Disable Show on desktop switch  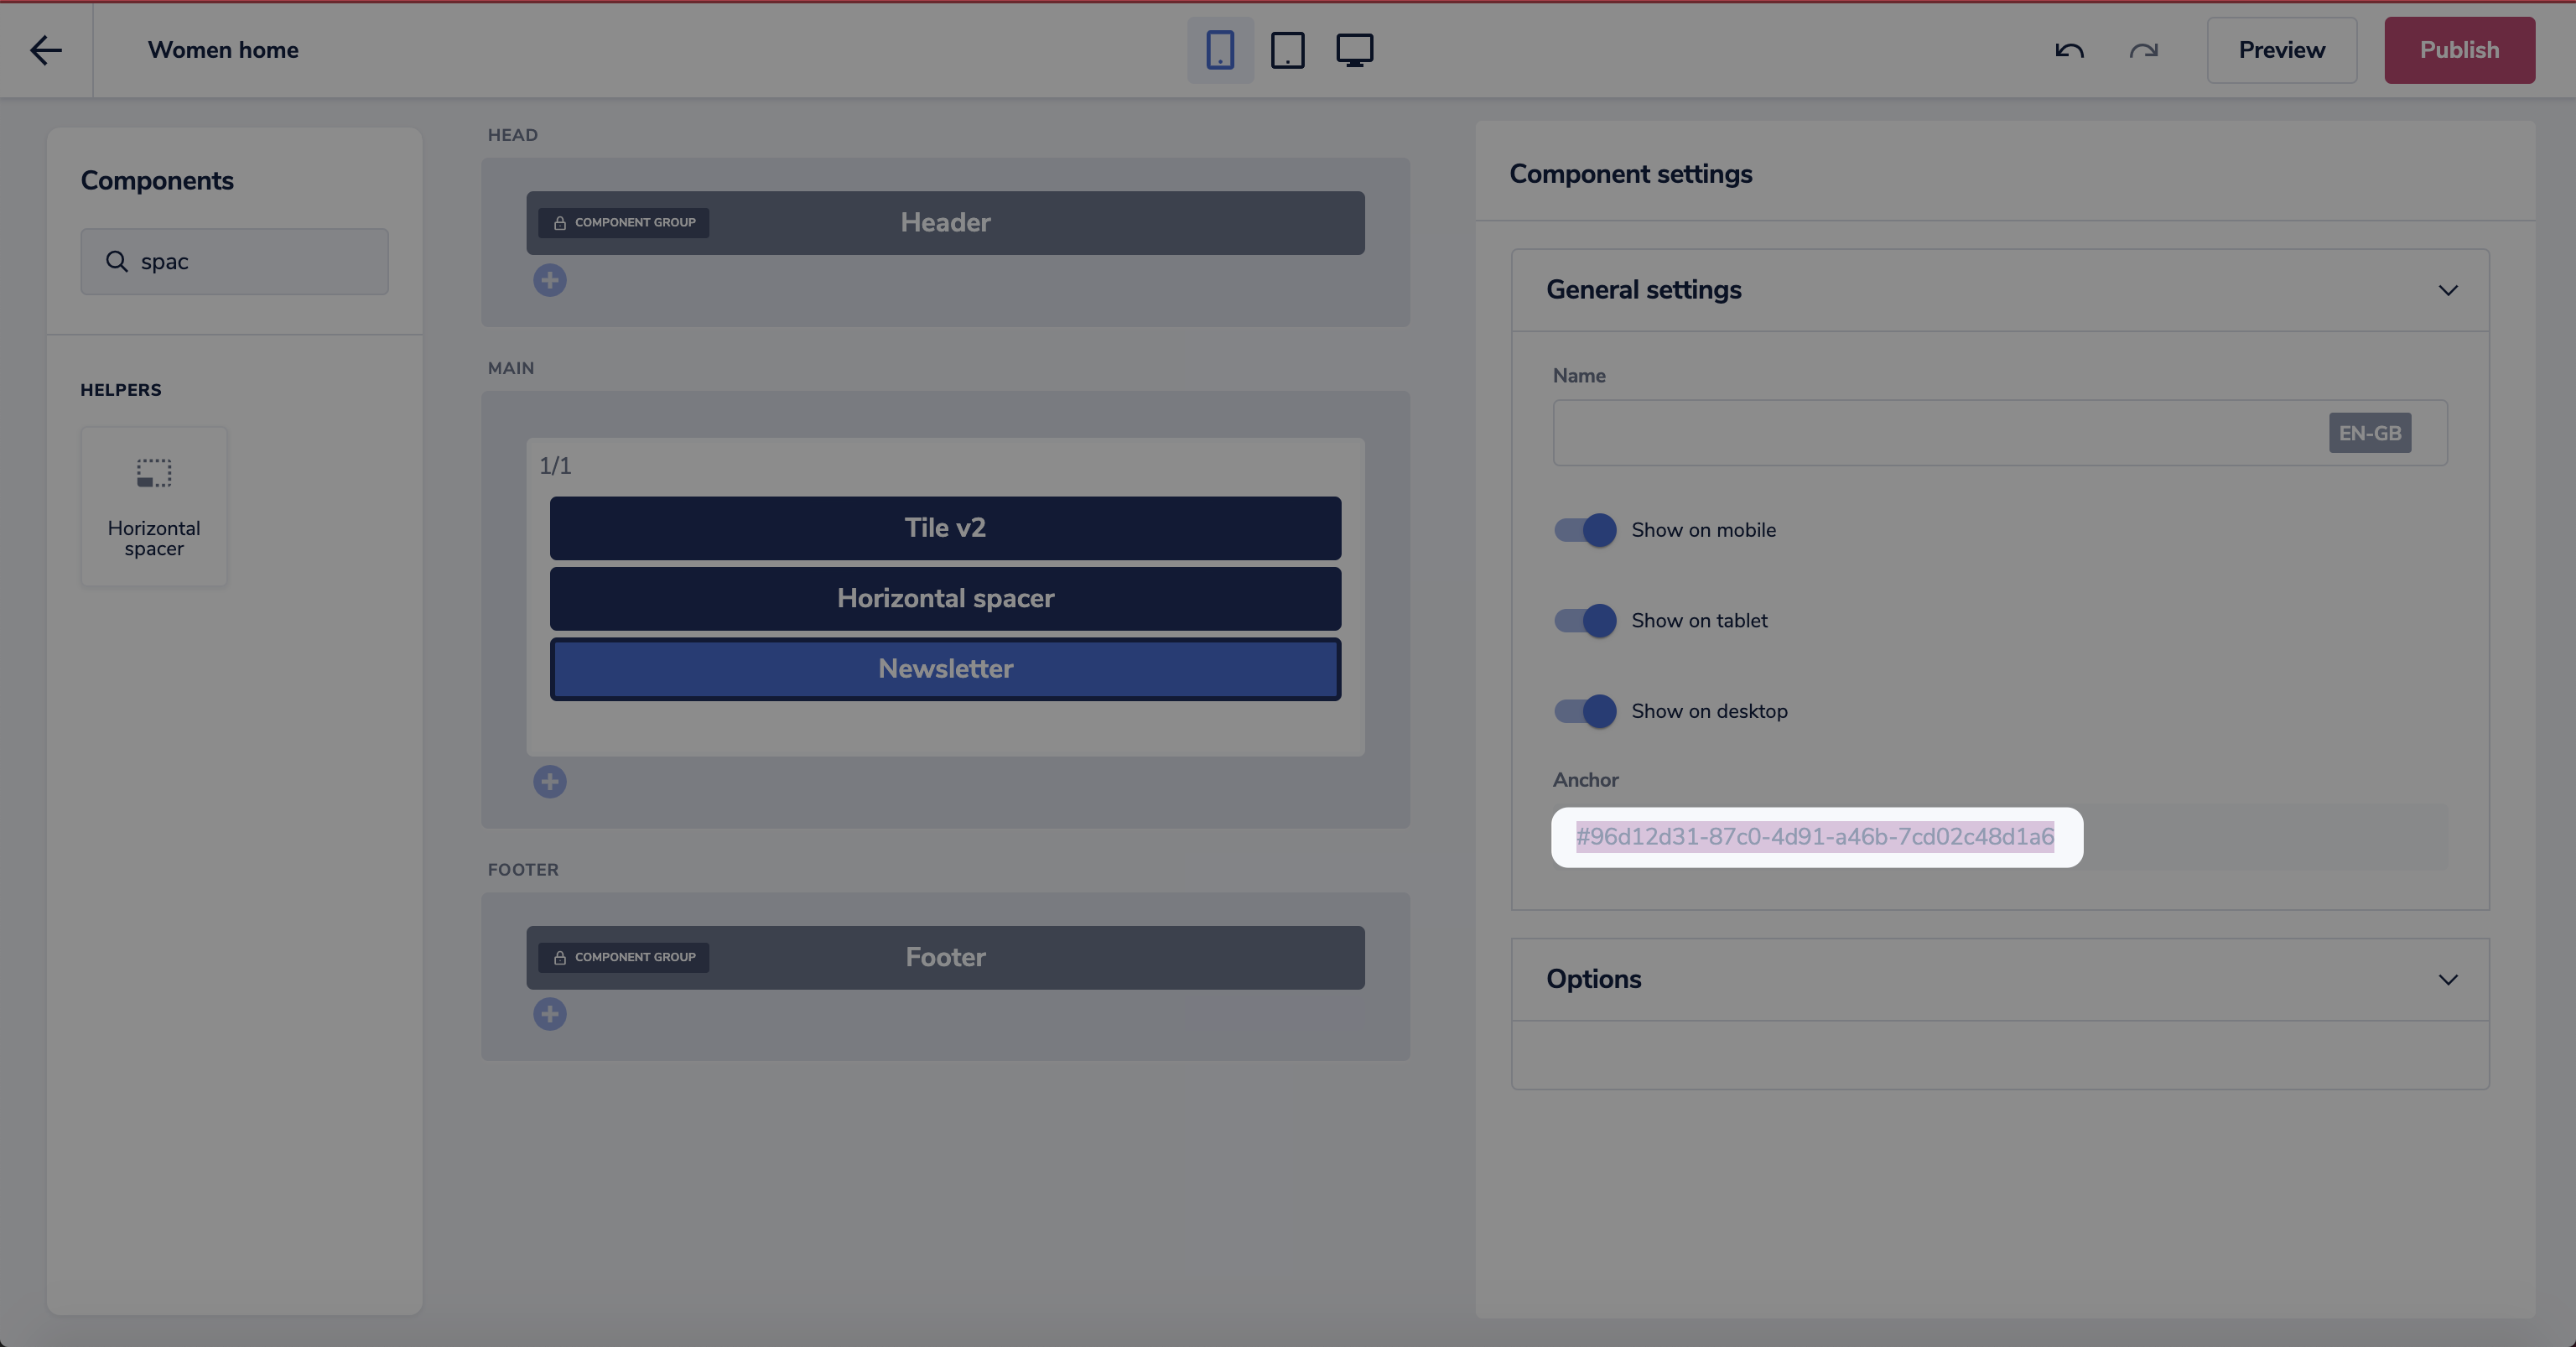click(1585, 711)
